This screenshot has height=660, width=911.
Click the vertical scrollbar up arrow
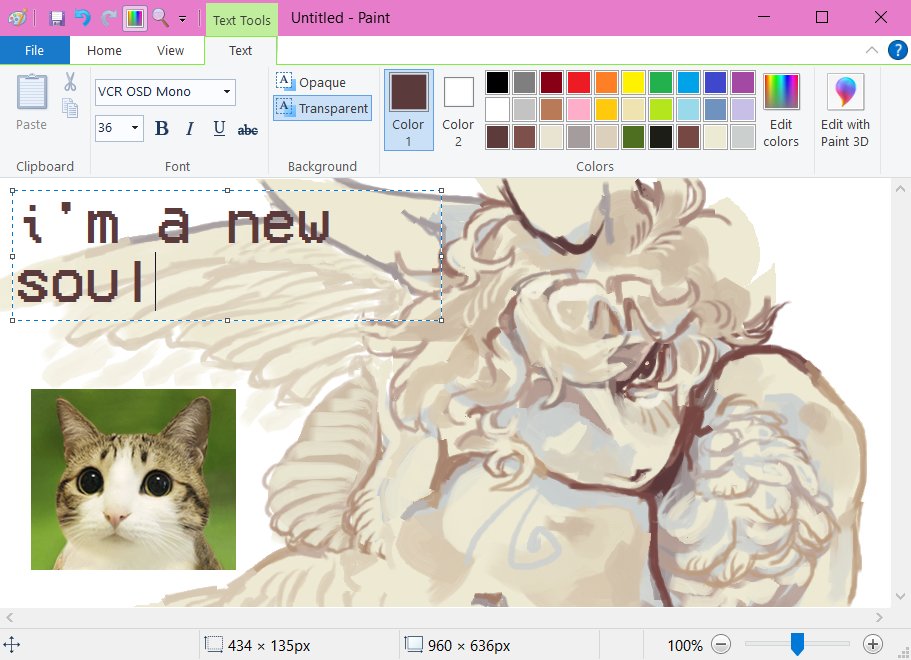(900, 189)
